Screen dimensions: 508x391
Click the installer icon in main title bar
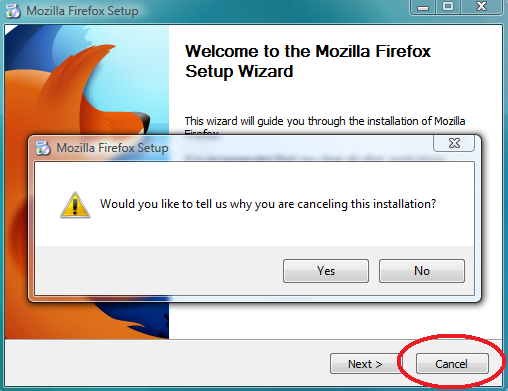(13, 11)
